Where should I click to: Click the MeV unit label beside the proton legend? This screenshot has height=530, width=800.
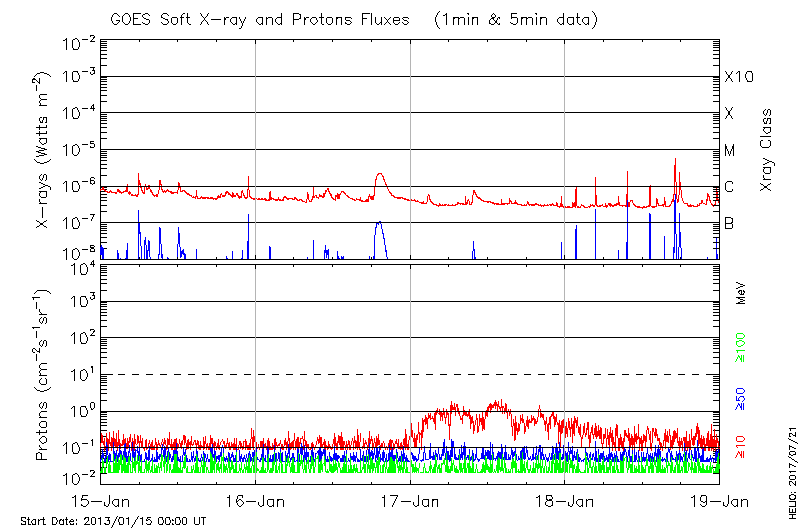(x=742, y=294)
